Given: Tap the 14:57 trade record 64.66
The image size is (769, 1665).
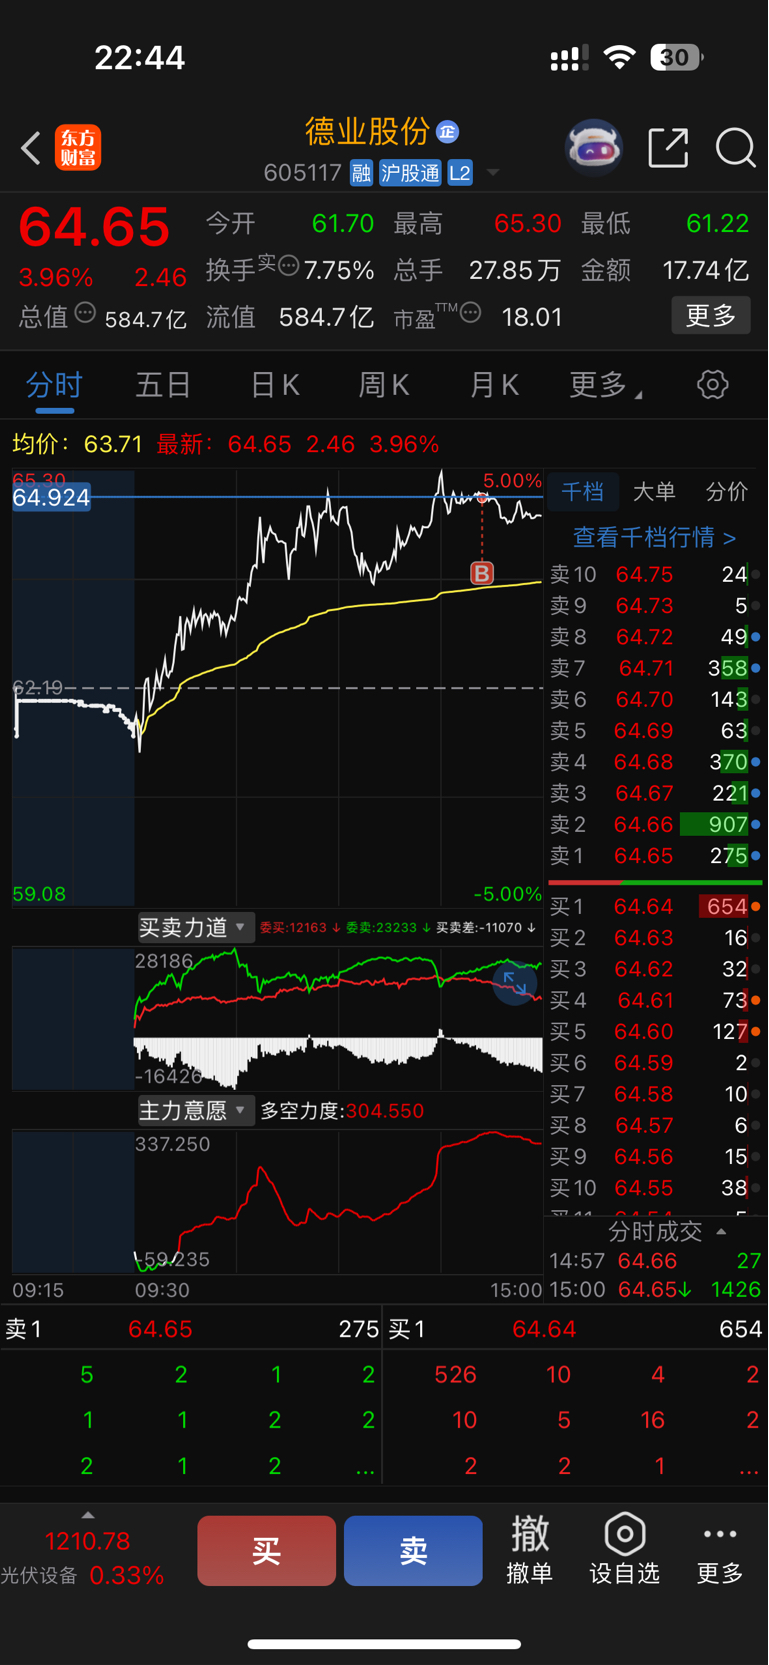Looking at the screenshot, I should (x=655, y=1261).
